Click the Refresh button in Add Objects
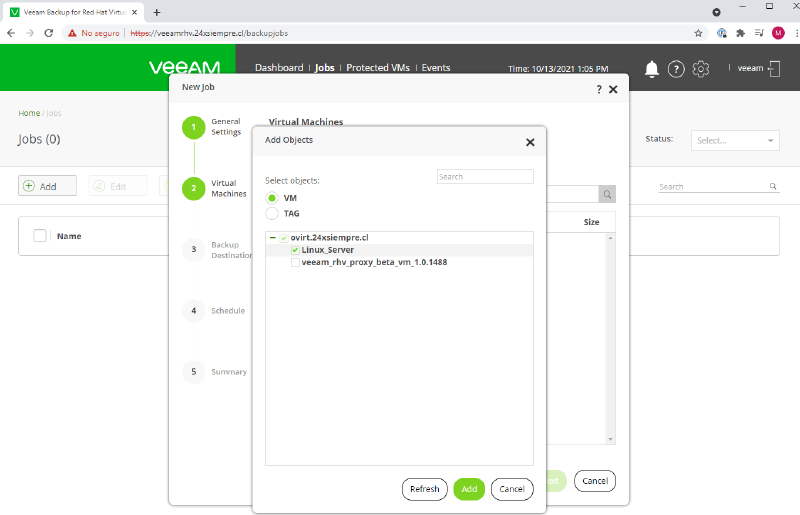 tap(424, 489)
